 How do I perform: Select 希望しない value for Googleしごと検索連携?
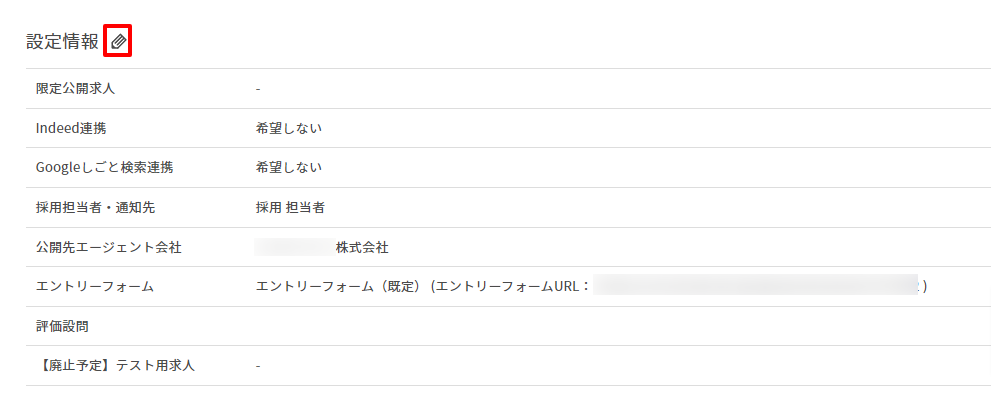pyautogui.click(x=289, y=168)
